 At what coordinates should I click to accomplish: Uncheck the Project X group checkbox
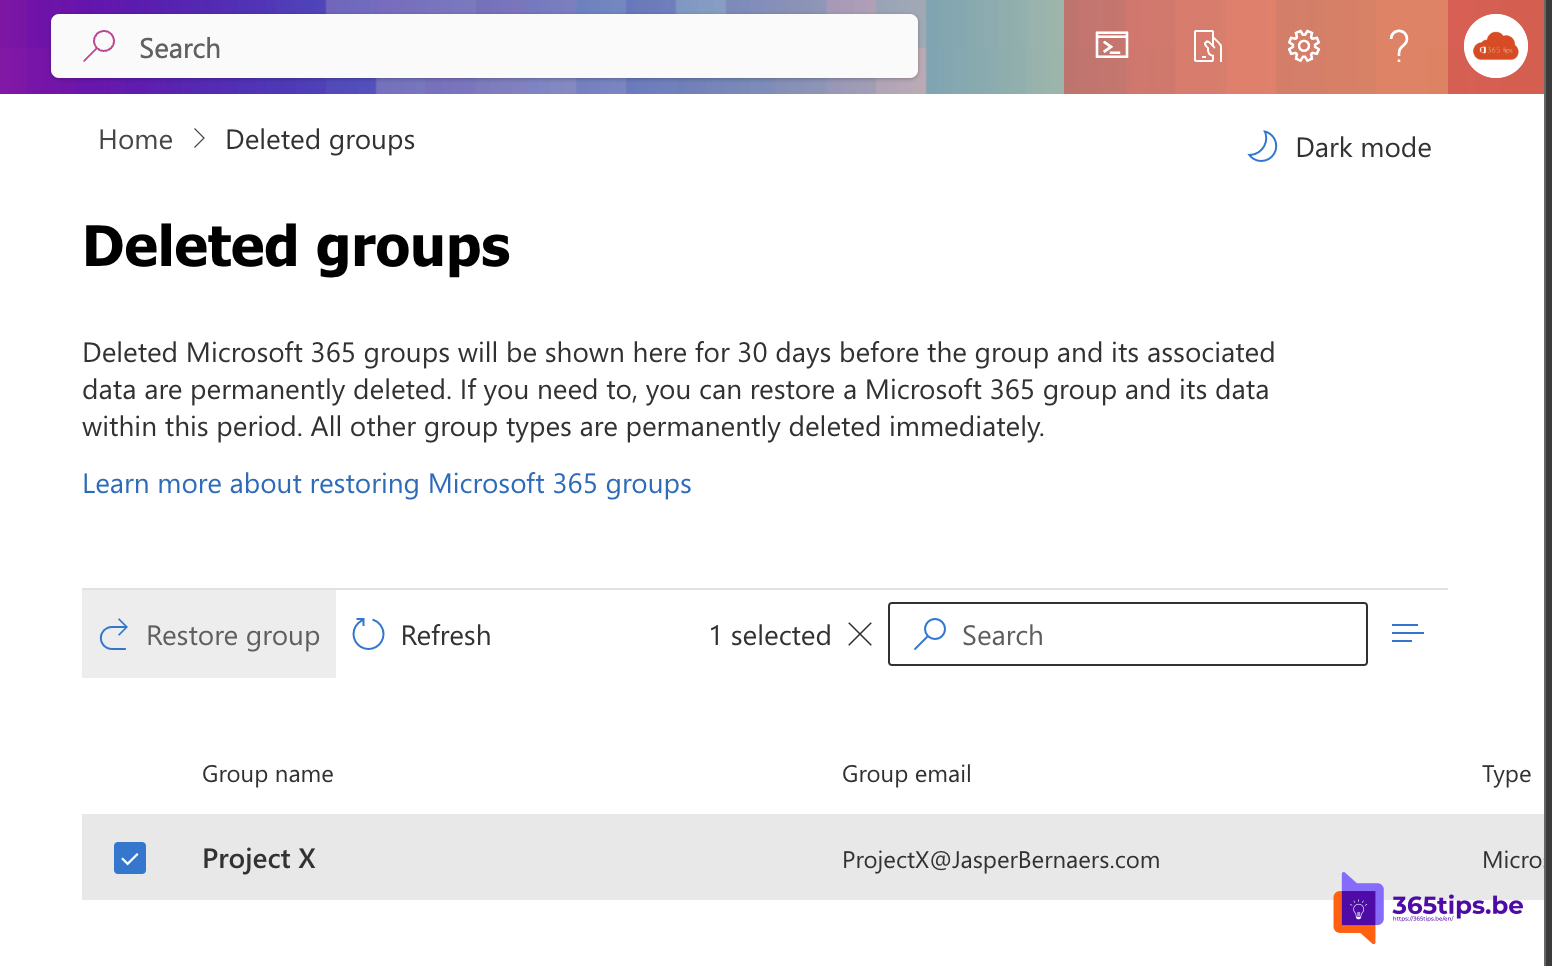pos(130,858)
